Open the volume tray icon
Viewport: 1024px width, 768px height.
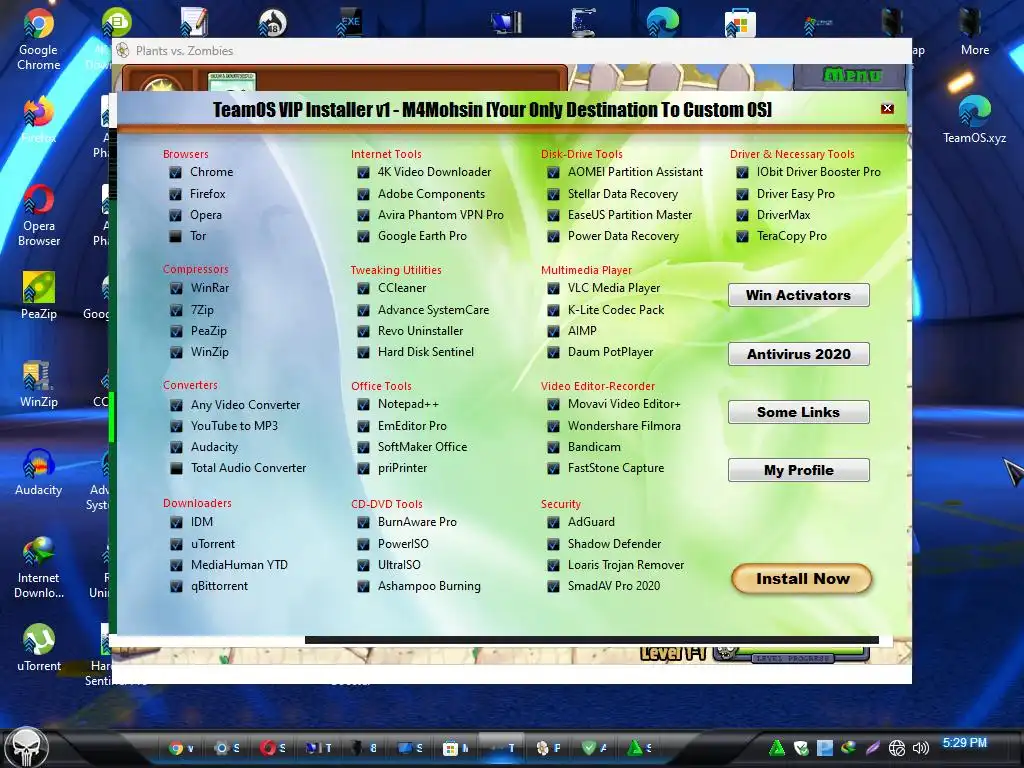[x=921, y=748]
